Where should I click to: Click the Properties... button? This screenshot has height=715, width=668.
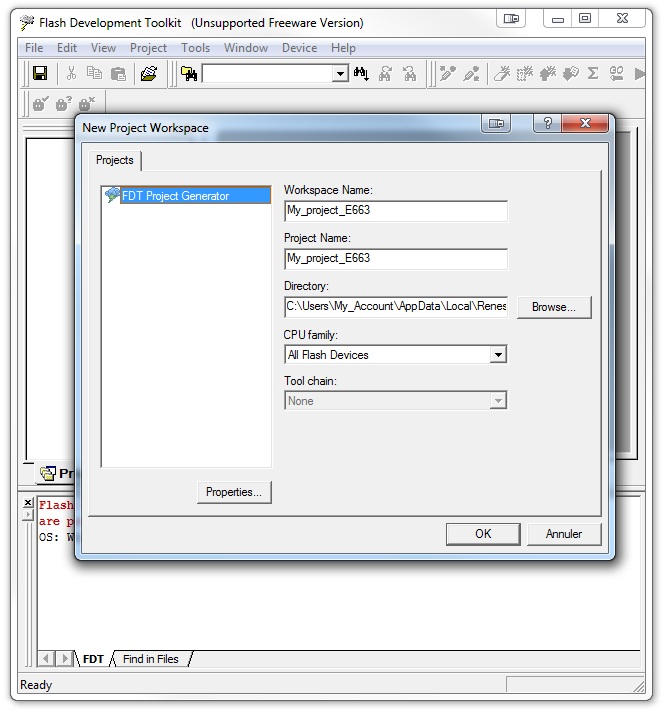pos(234,492)
